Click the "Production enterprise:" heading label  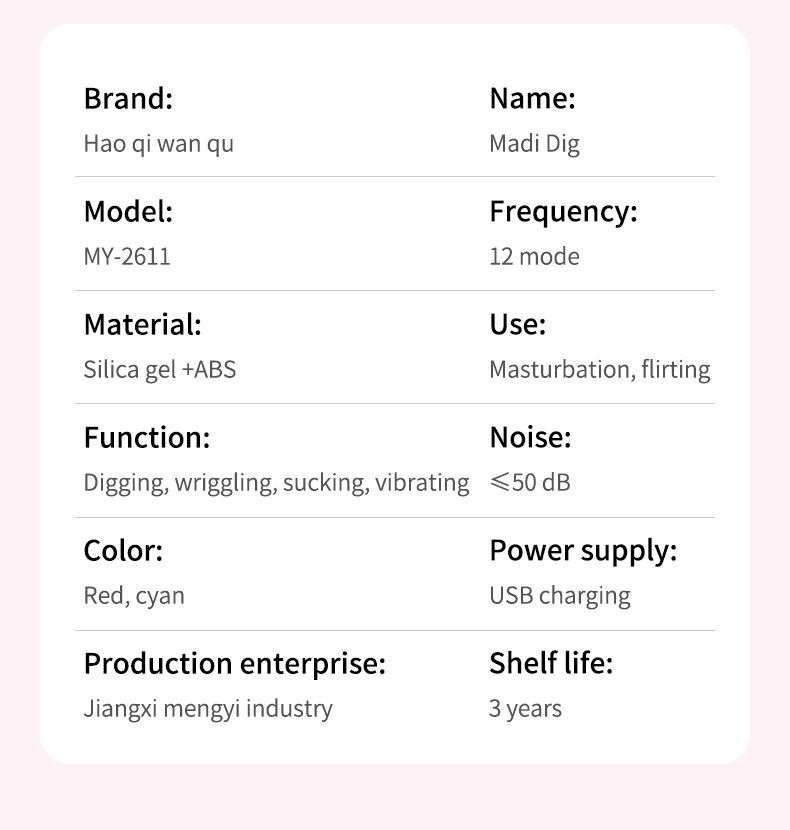[234, 664]
